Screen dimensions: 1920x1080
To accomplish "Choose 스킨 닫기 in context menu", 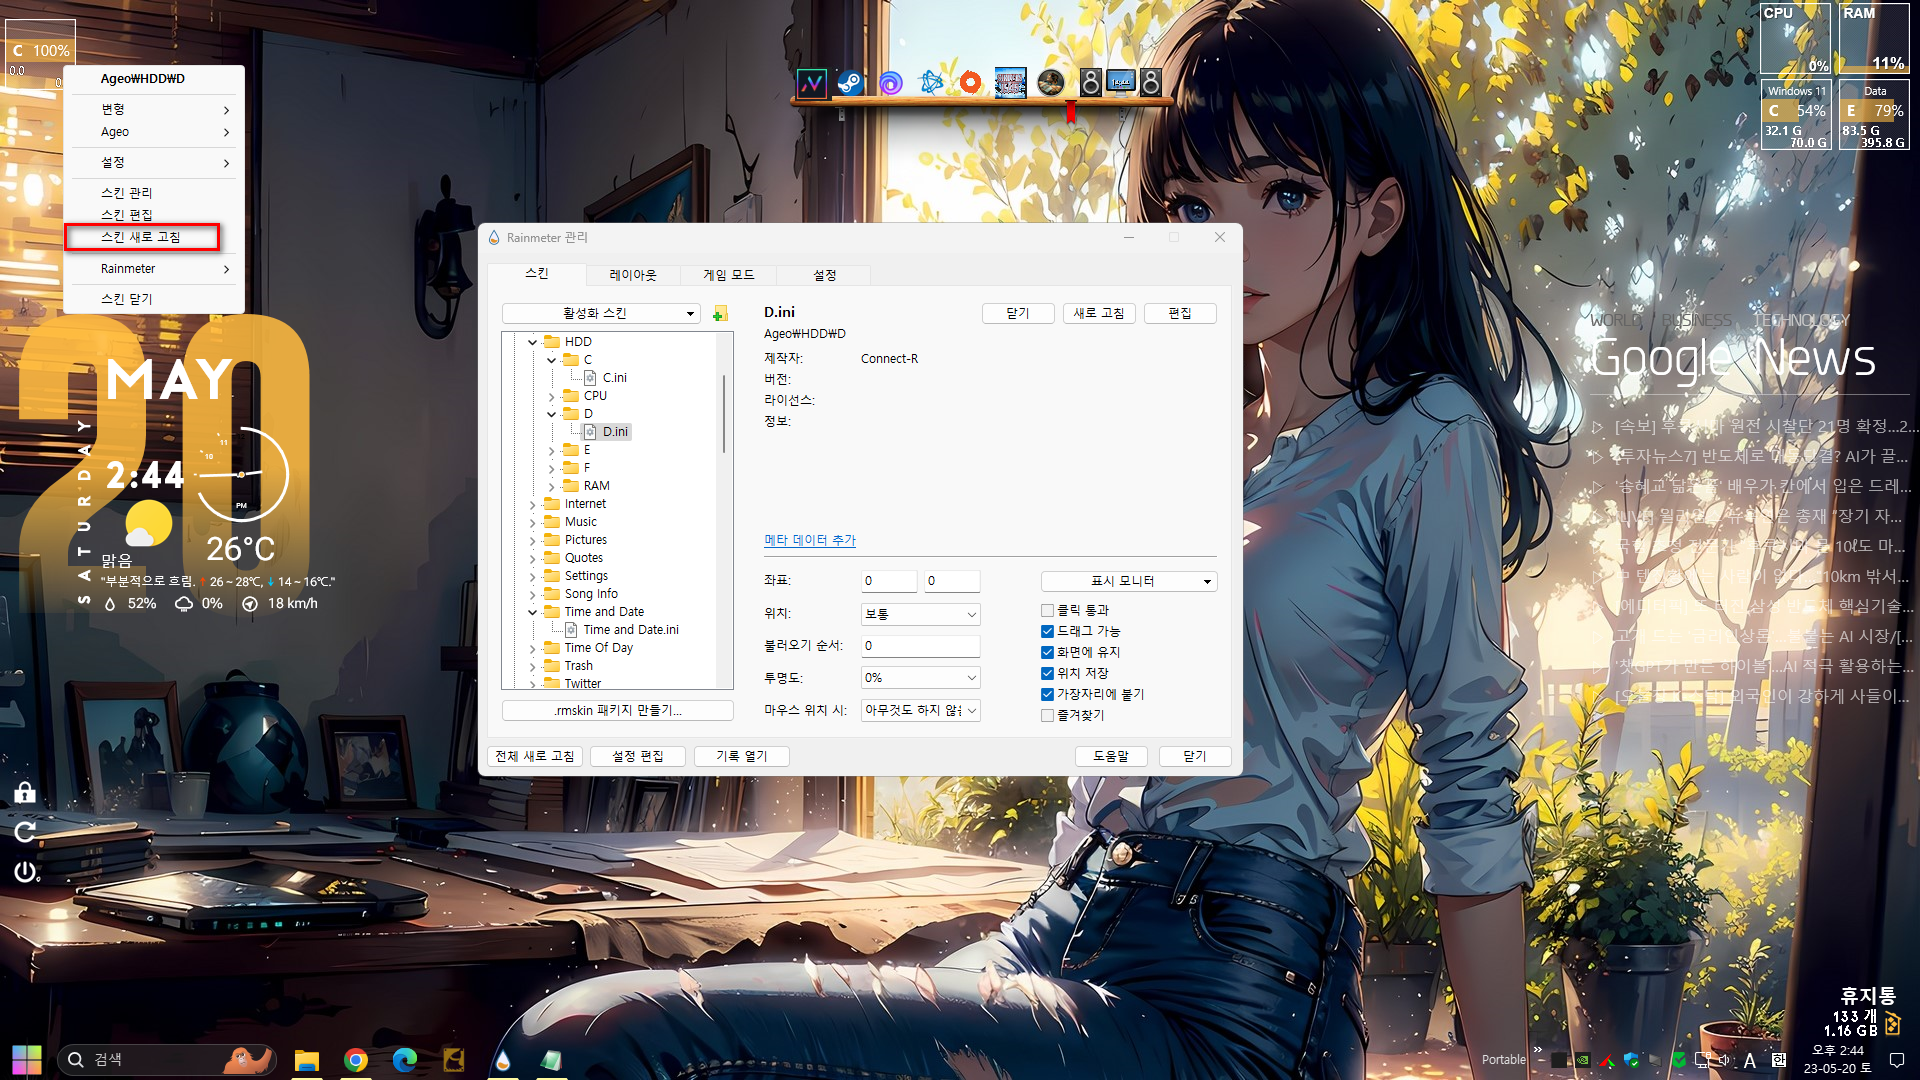I will pyautogui.click(x=127, y=299).
